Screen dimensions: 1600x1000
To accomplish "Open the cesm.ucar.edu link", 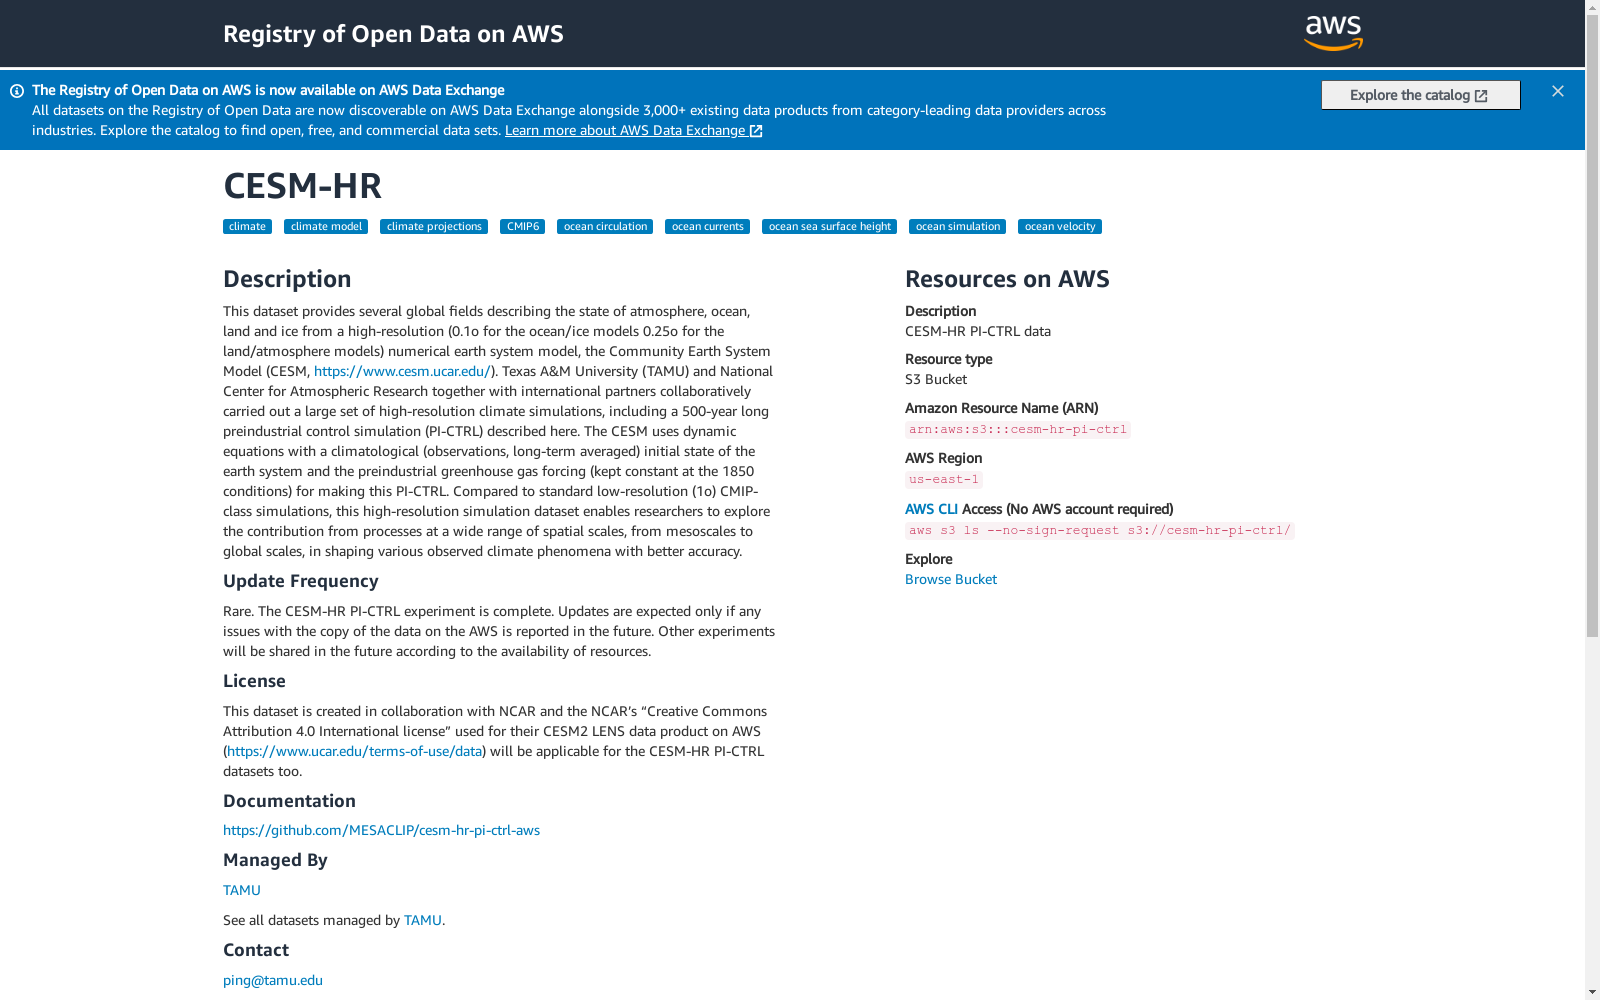I will coord(402,371).
